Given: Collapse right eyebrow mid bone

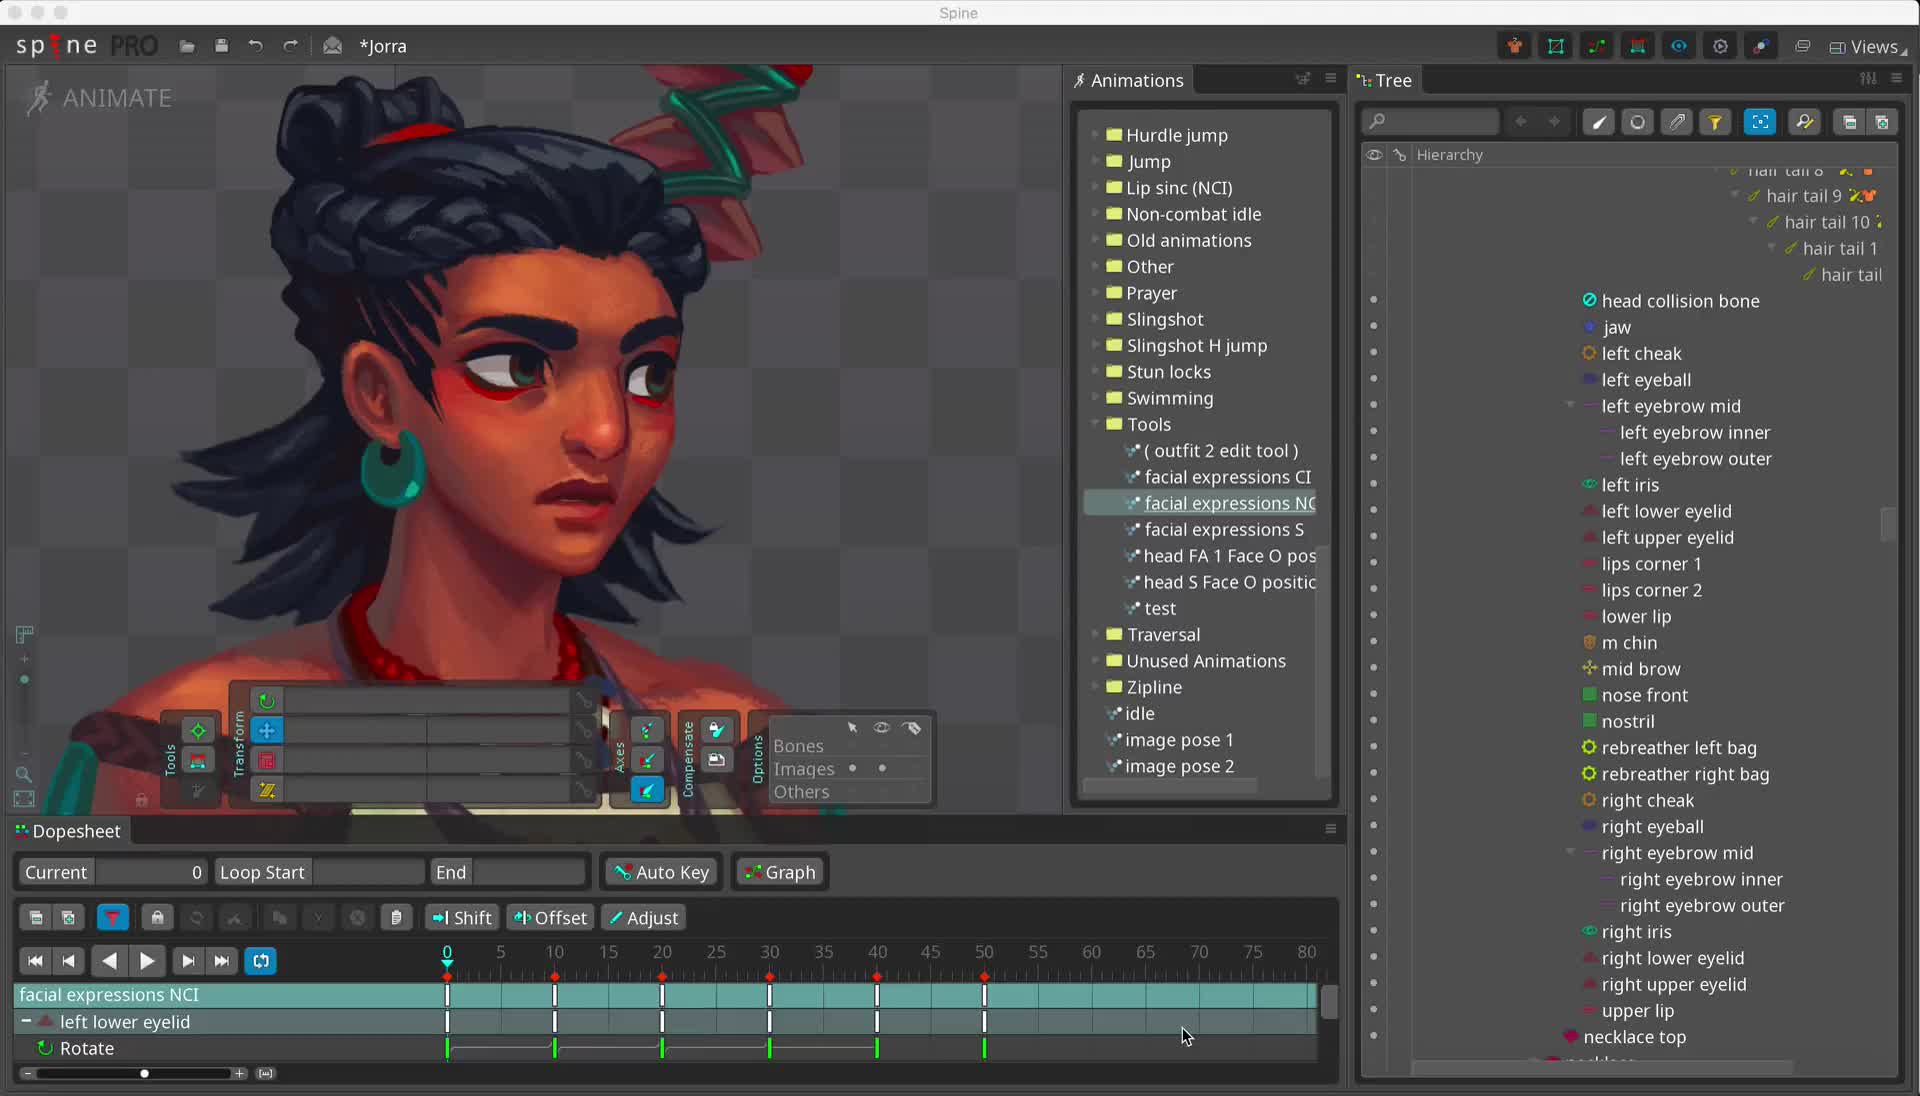Looking at the screenshot, I should tap(1570, 852).
